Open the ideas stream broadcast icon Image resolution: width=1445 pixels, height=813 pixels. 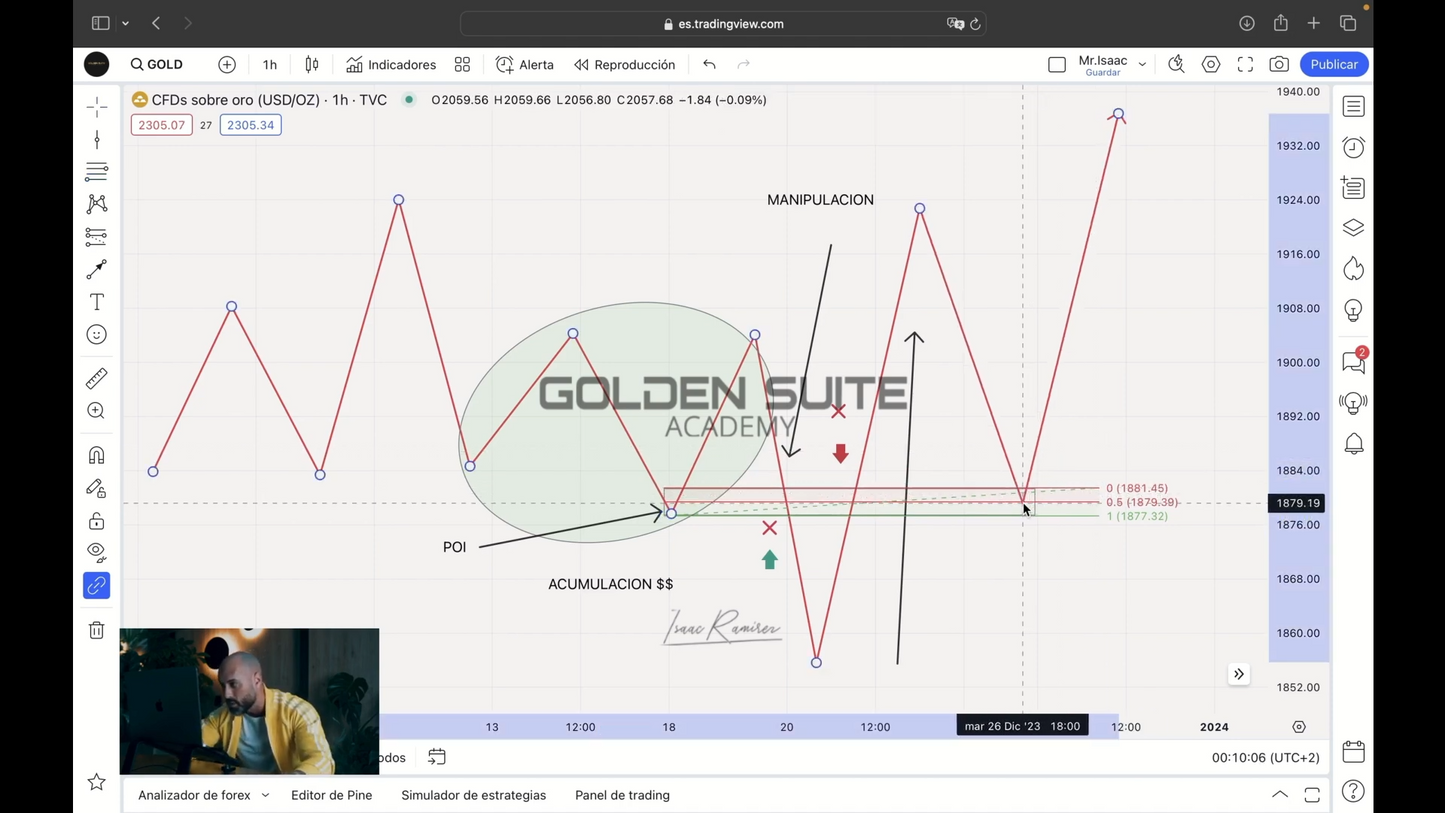pos(1354,403)
